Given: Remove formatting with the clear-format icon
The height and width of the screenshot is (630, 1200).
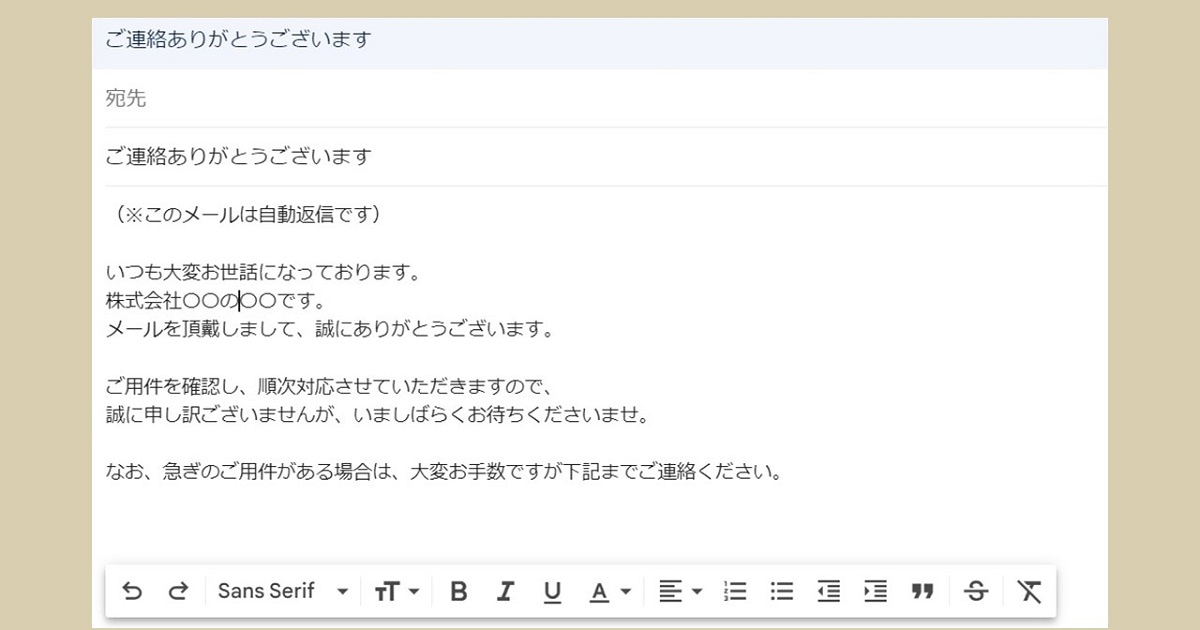Looking at the screenshot, I should [x=1029, y=591].
